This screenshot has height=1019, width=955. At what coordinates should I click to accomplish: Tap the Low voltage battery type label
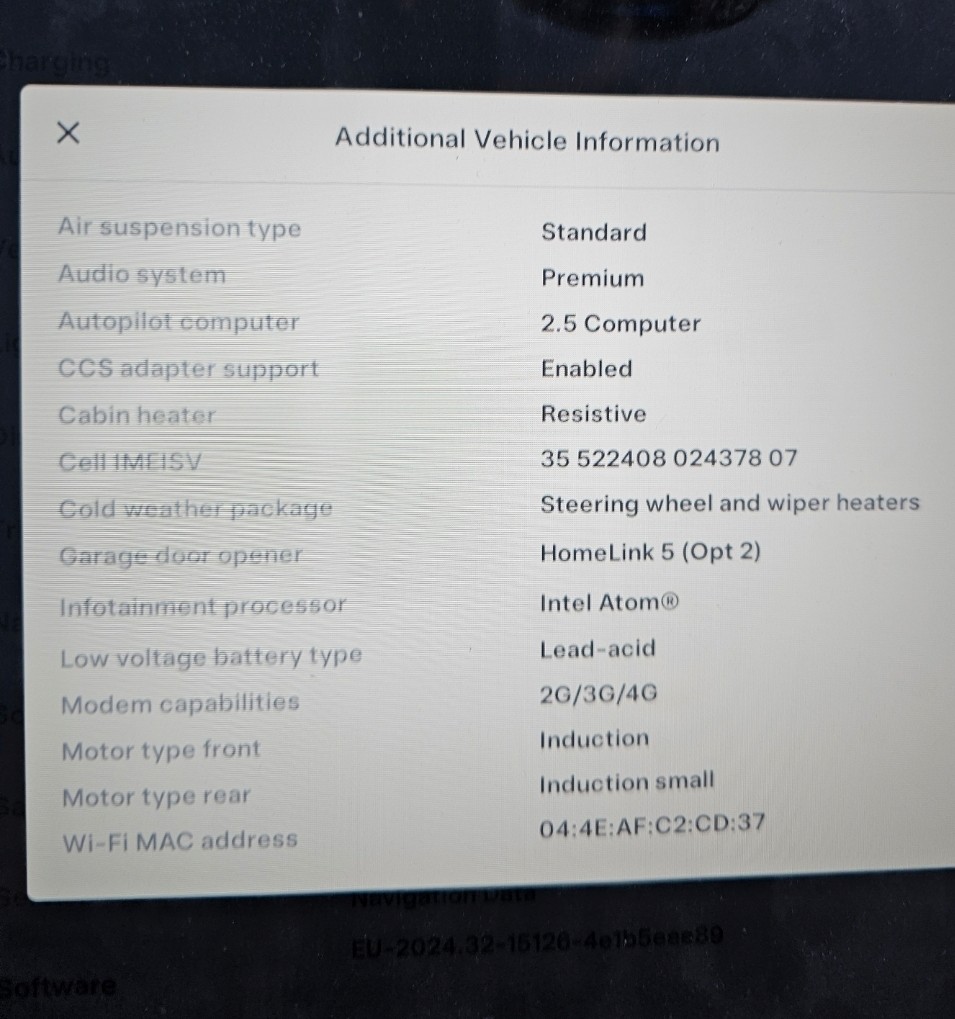(211, 657)
